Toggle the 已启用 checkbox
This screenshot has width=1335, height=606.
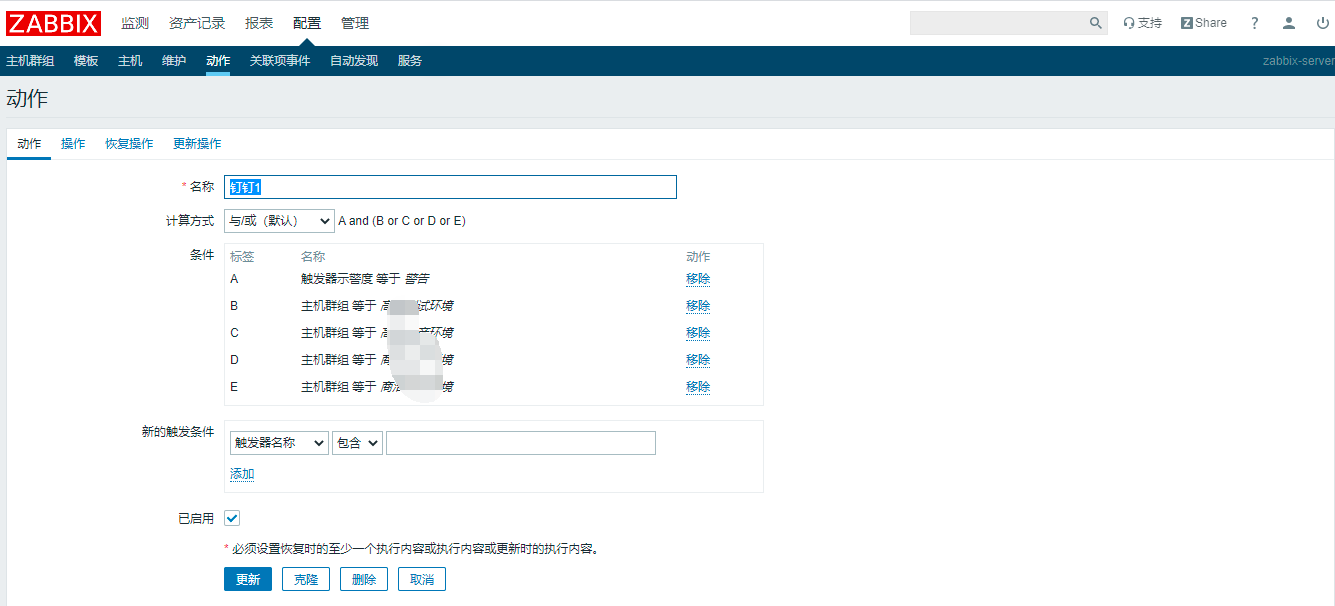pyautogui.click(x=232, y=518)
